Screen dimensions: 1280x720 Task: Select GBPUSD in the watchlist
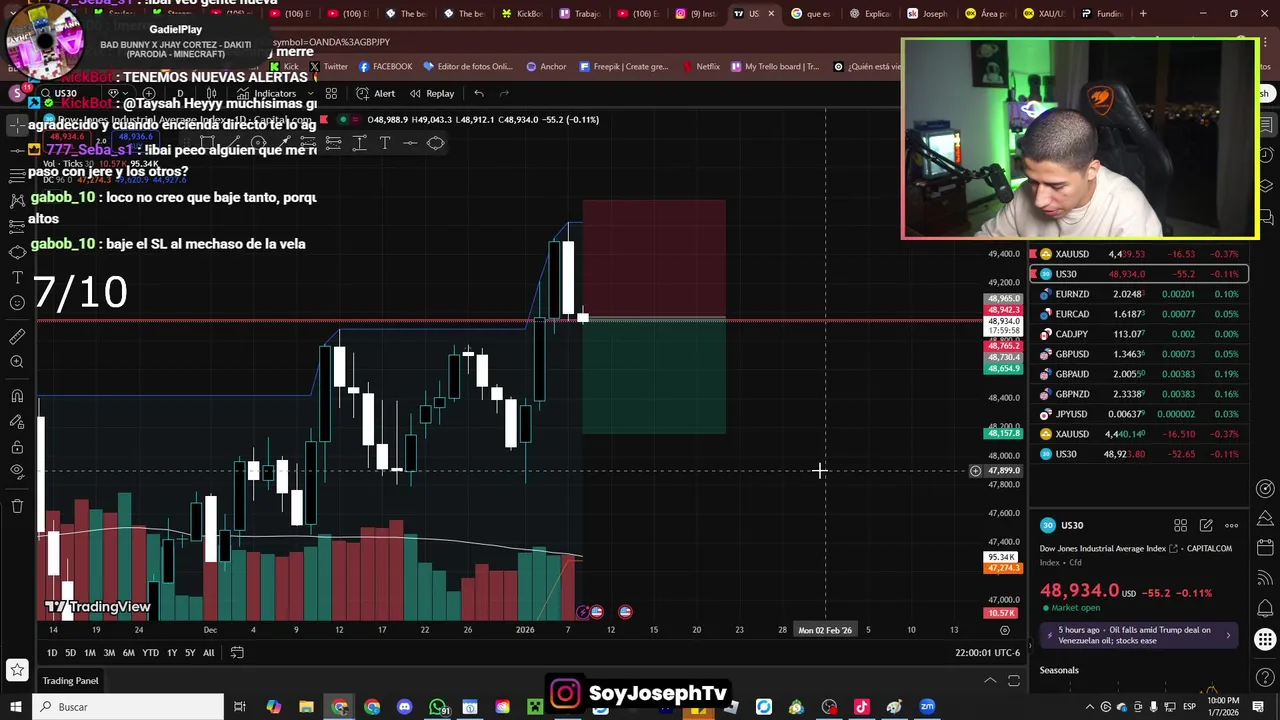1139,354
